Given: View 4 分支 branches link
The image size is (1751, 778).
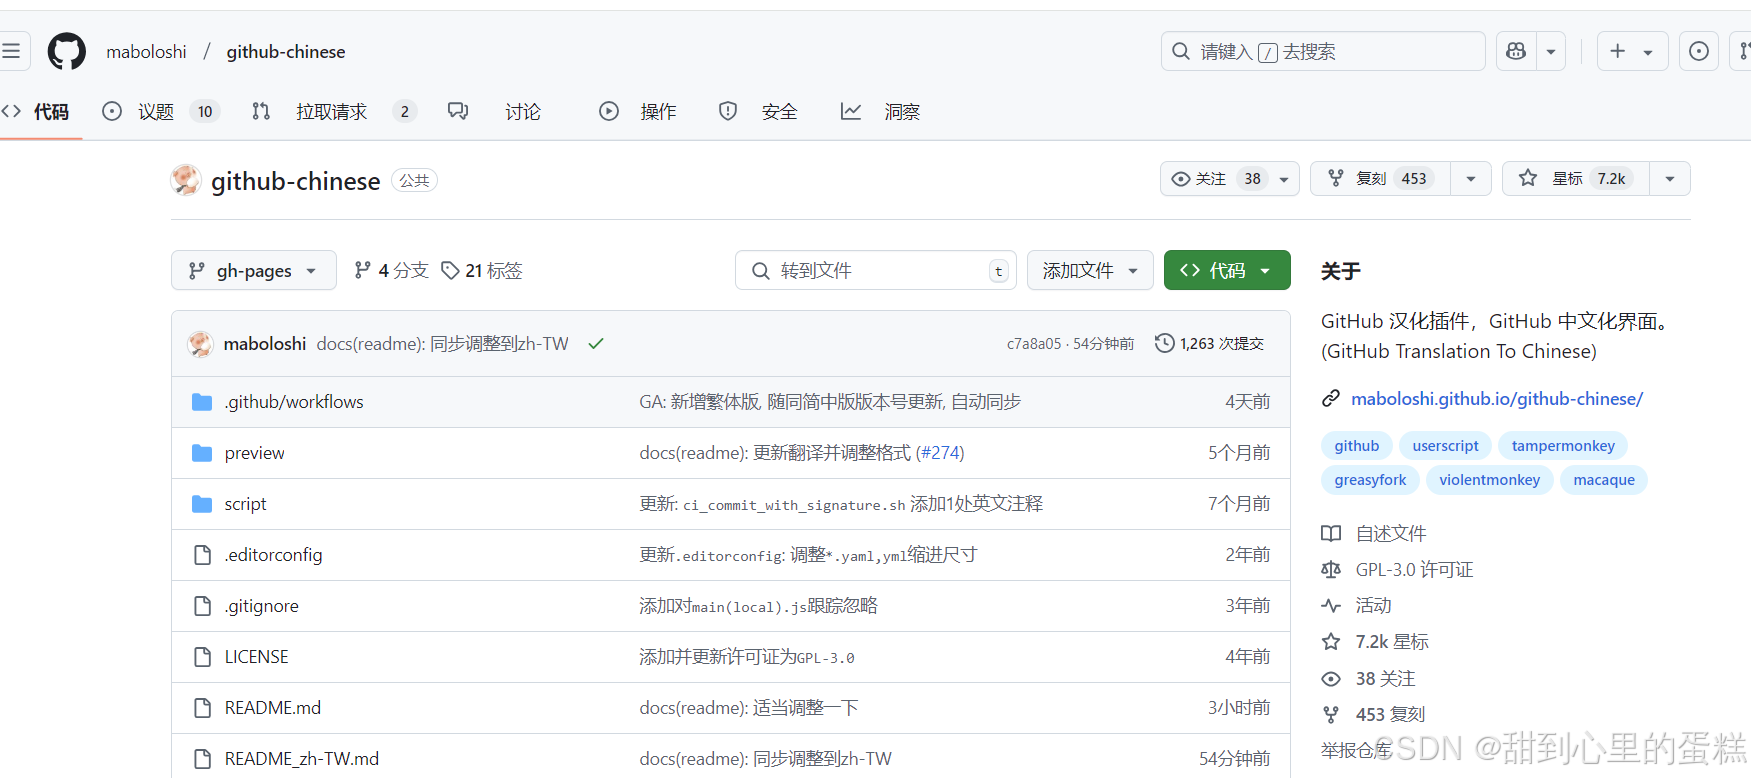Looking at the screenshot, I should pyautogui.click(x=391, y=271).
